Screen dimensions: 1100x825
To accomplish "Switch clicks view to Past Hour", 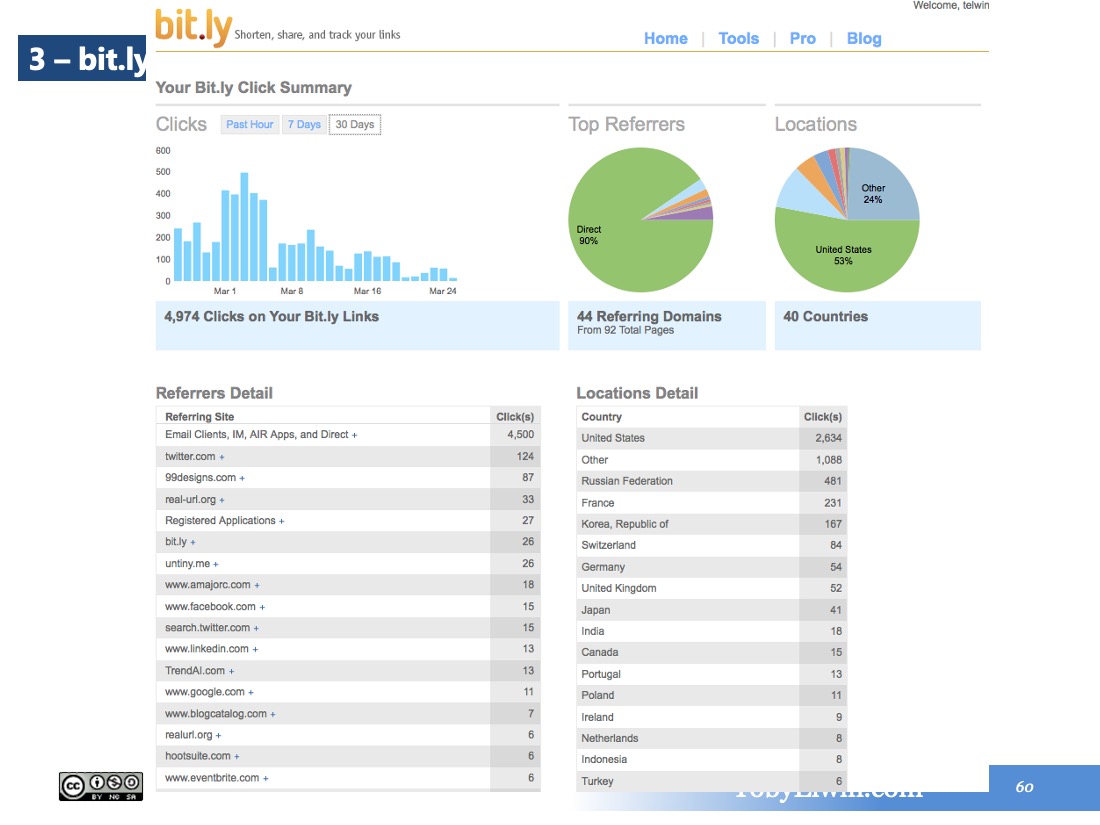I will click(250, 124).
